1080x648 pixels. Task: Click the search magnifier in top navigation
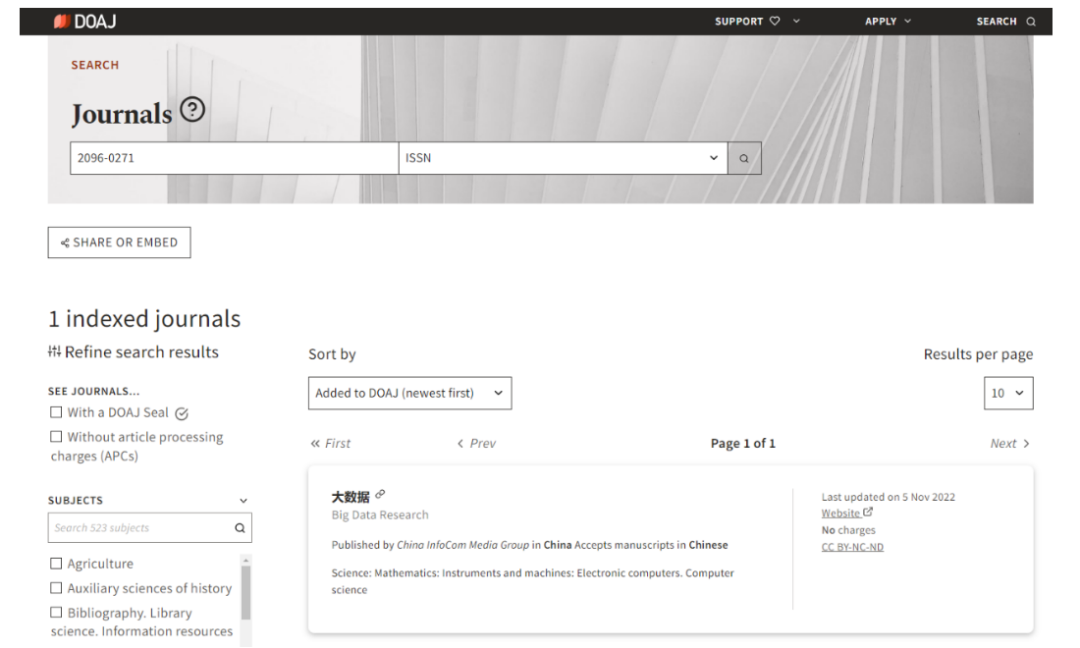(x=1031, y=21)
